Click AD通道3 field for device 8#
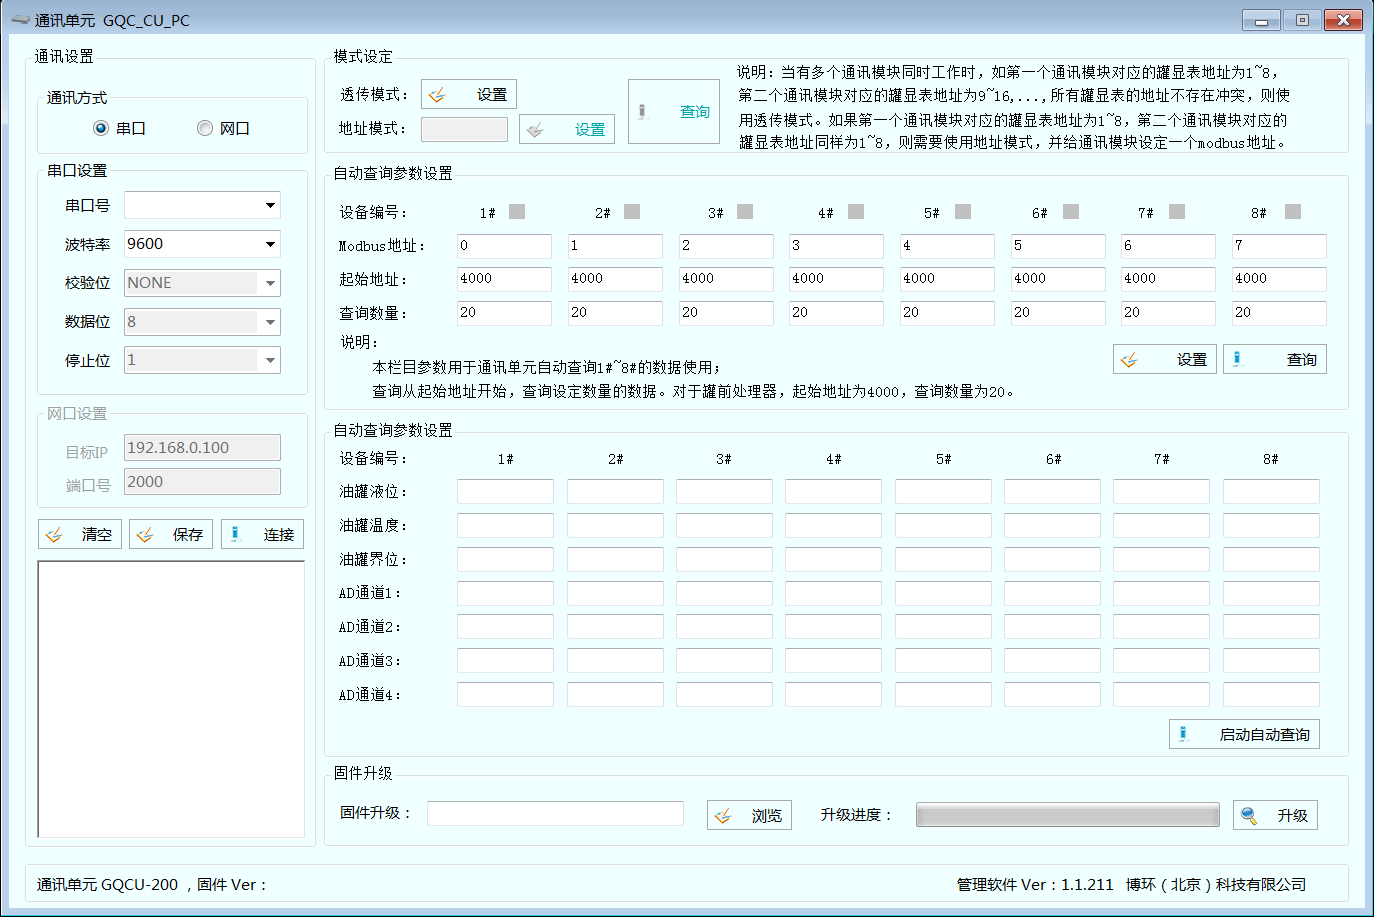Image resolution: width=1375 pixels, height=919 pixels. tap(1271, 661)
